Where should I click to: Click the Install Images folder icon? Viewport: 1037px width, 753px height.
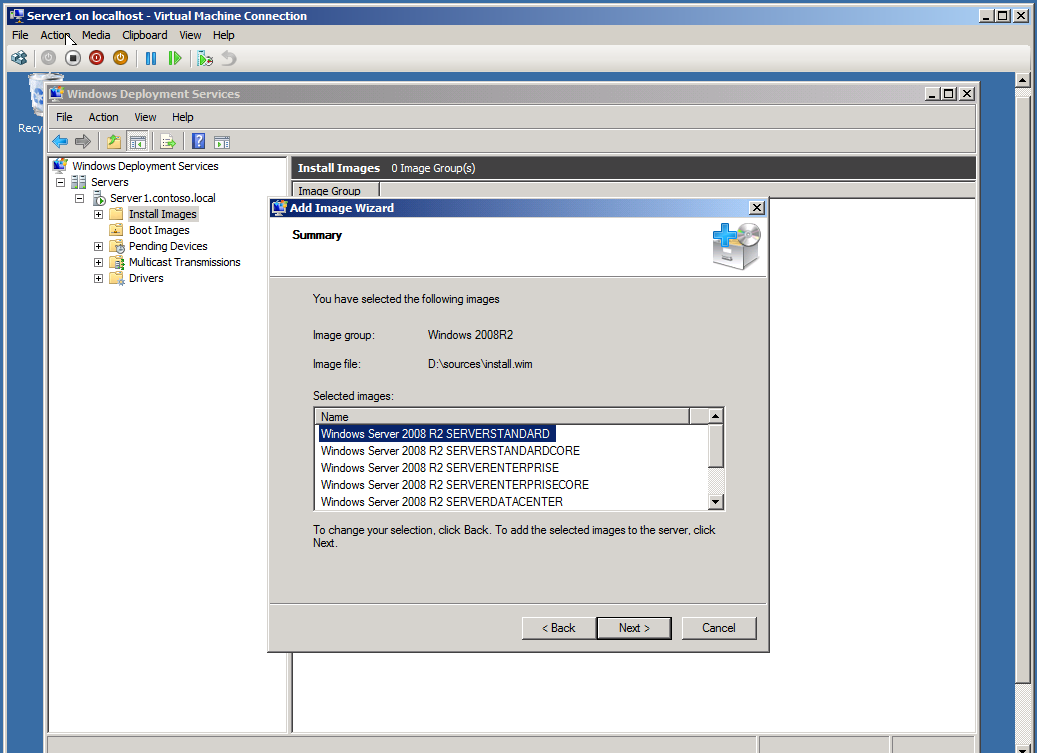(116, 214)
